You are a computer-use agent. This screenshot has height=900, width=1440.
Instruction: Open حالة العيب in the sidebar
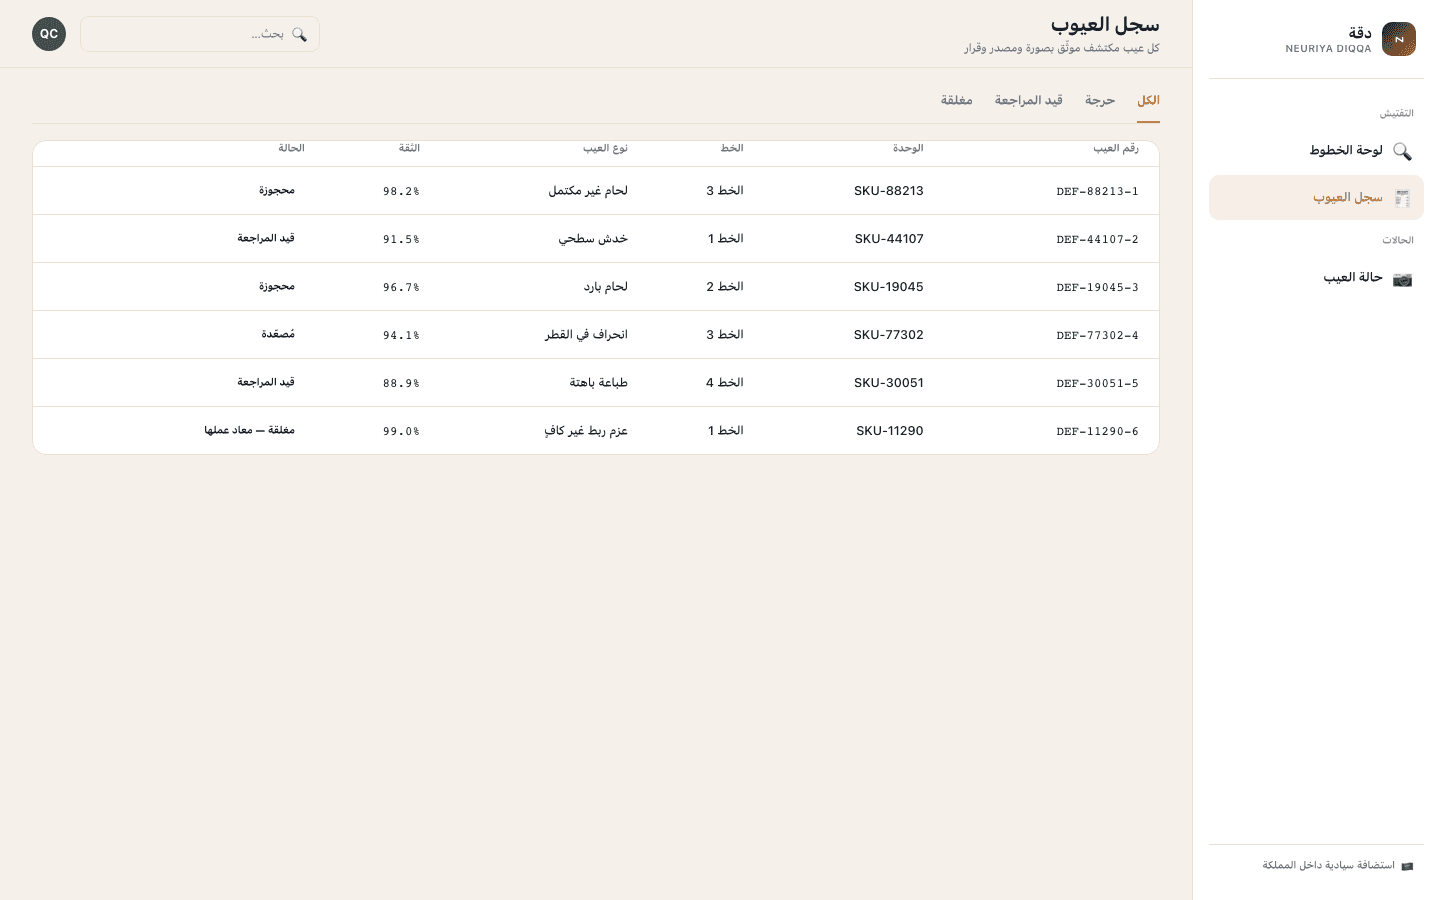(x=1316, y=278)
